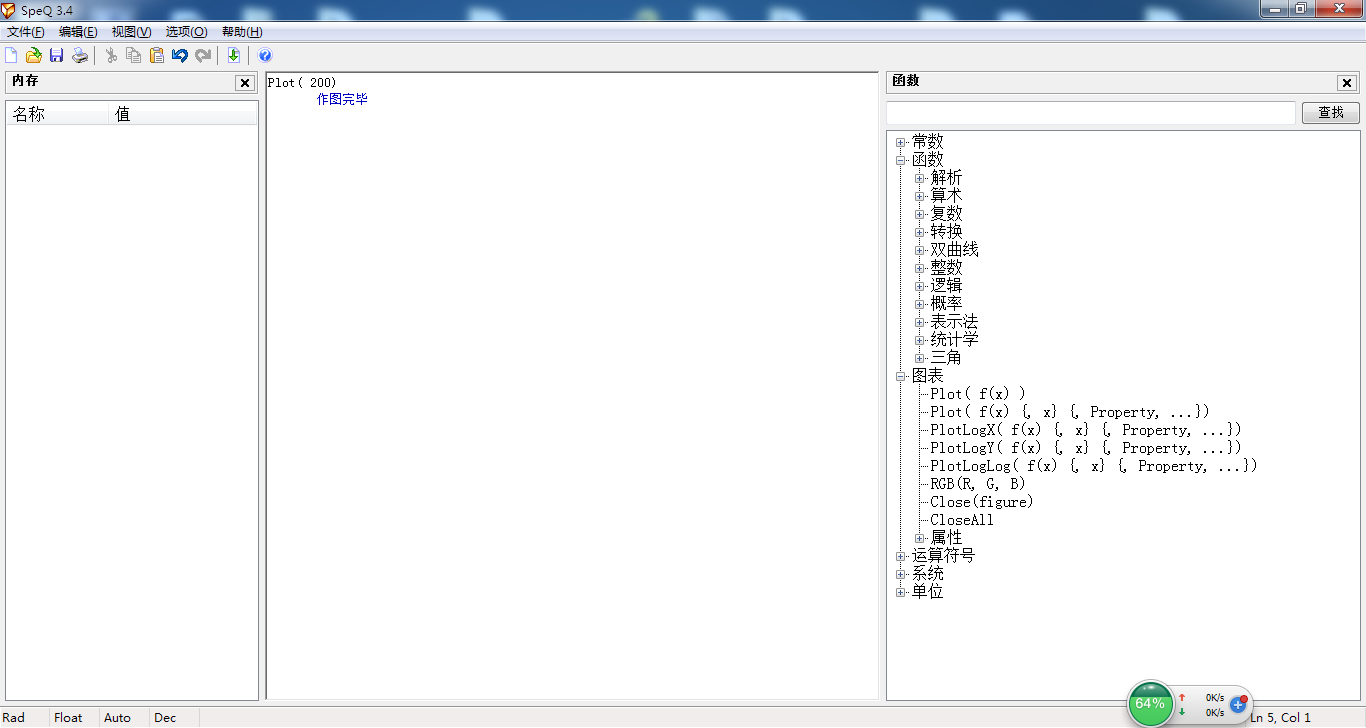Undo with the blue arrow icon
The width and height of the screenshot is (1366, 728).
pyautogui.click(x=180, y=56)
